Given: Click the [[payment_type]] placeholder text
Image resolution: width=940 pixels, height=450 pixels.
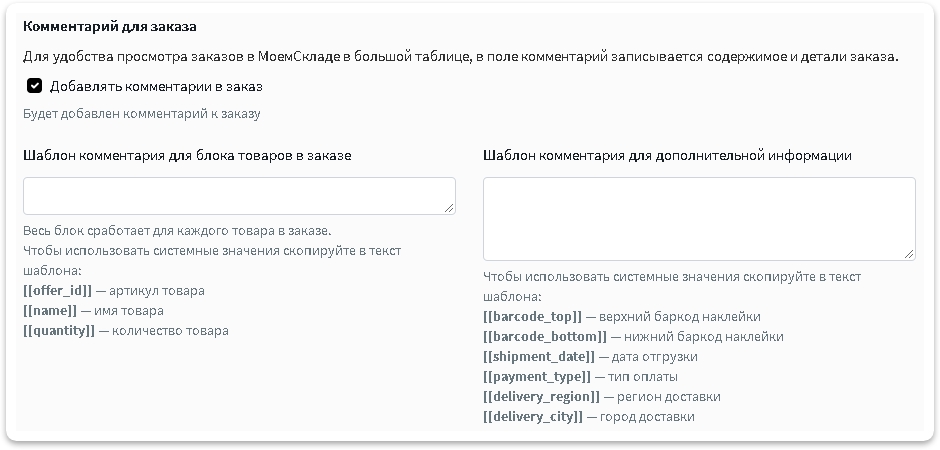Looking at the screenshot, I should 537,377.
